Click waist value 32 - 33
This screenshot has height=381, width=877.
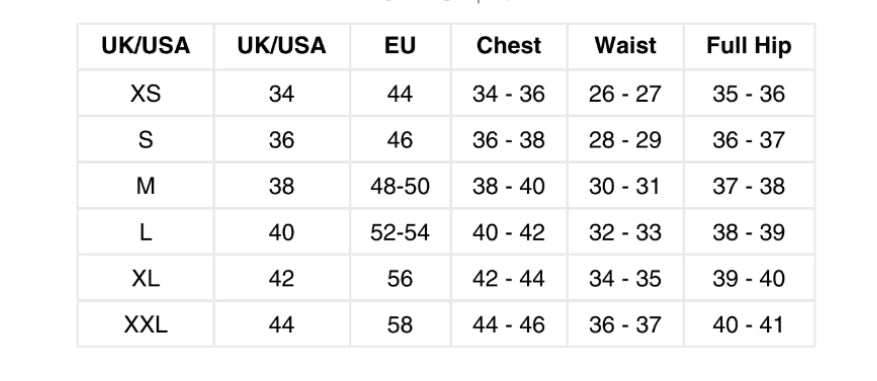click(x=625, y=232)
